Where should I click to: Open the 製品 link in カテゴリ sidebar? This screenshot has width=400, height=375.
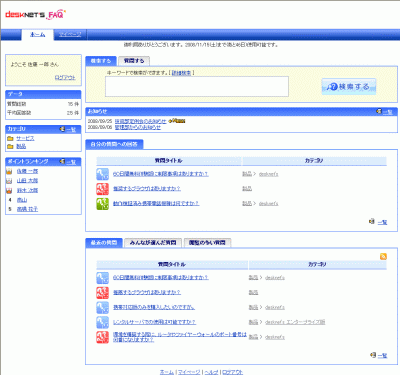click(x=21, y=146)
